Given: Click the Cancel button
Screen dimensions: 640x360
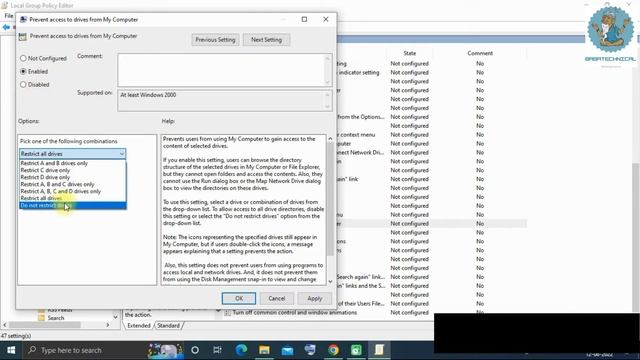Looking at the screenshot, I should click(x=277, y=298).
